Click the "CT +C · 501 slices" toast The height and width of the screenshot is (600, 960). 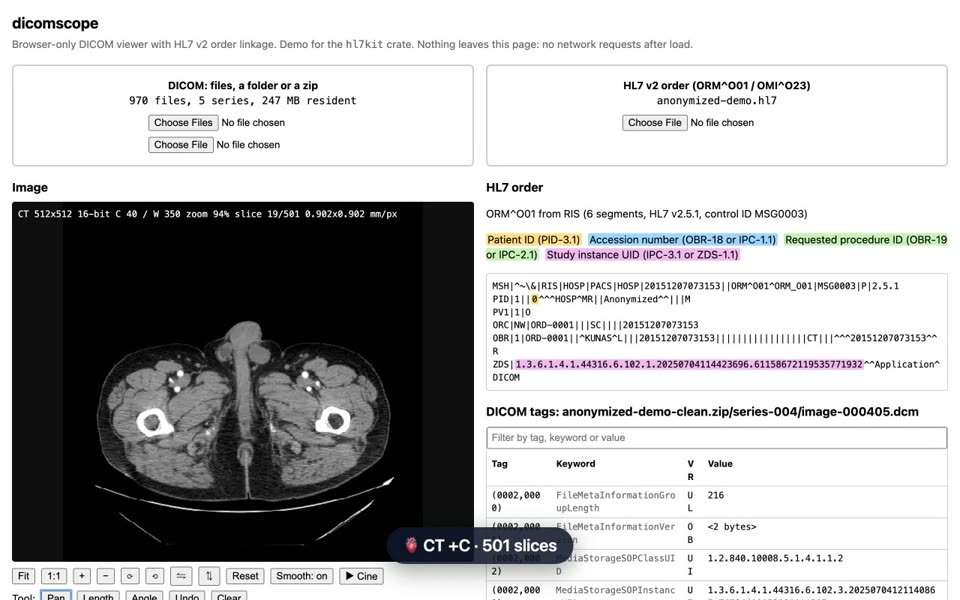pos(481,546)
